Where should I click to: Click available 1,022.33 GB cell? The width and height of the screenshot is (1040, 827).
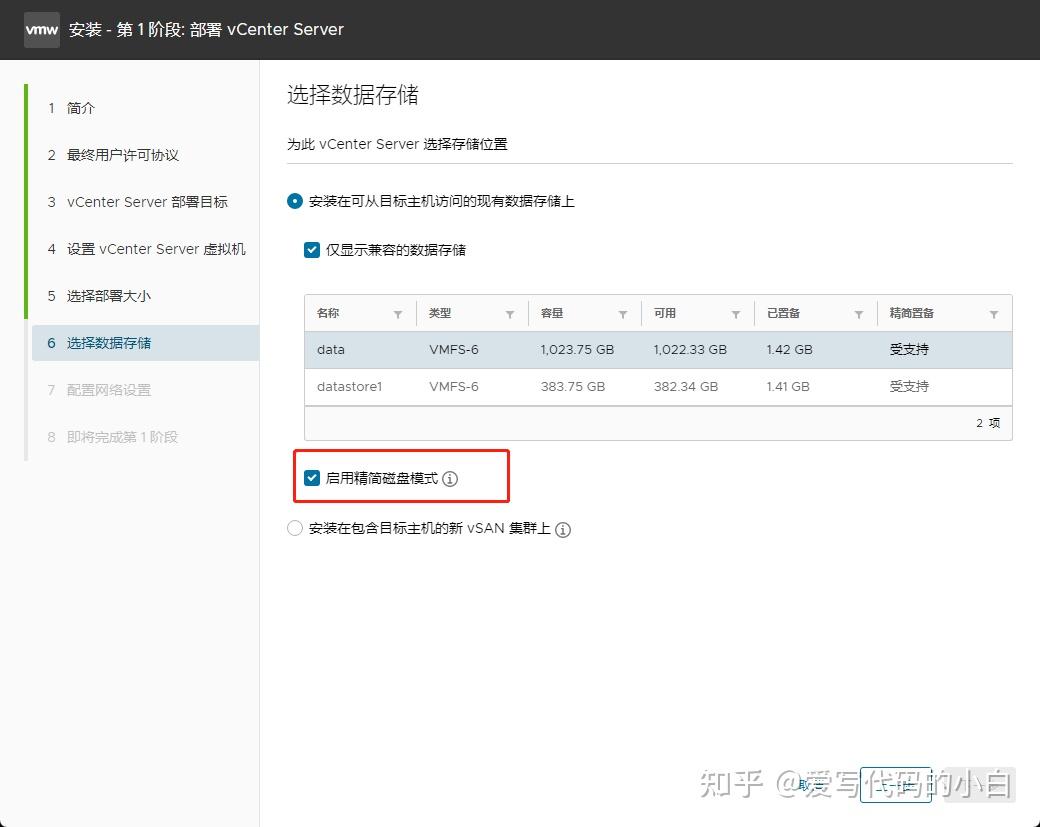click(690, 350)
